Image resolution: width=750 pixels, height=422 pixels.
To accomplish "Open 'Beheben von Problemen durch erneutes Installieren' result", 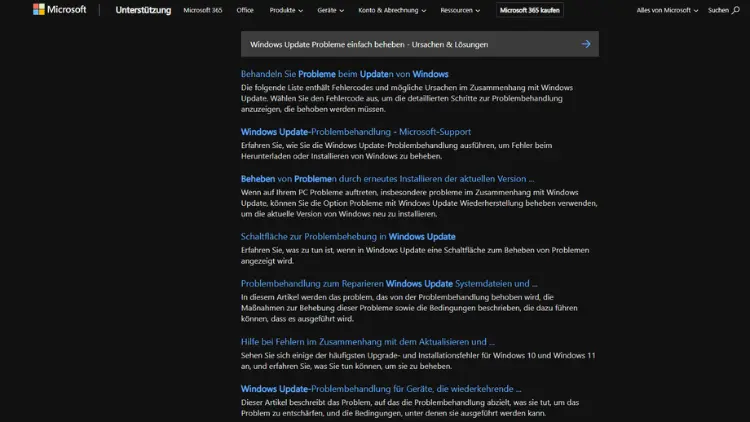I will (387, 178).
